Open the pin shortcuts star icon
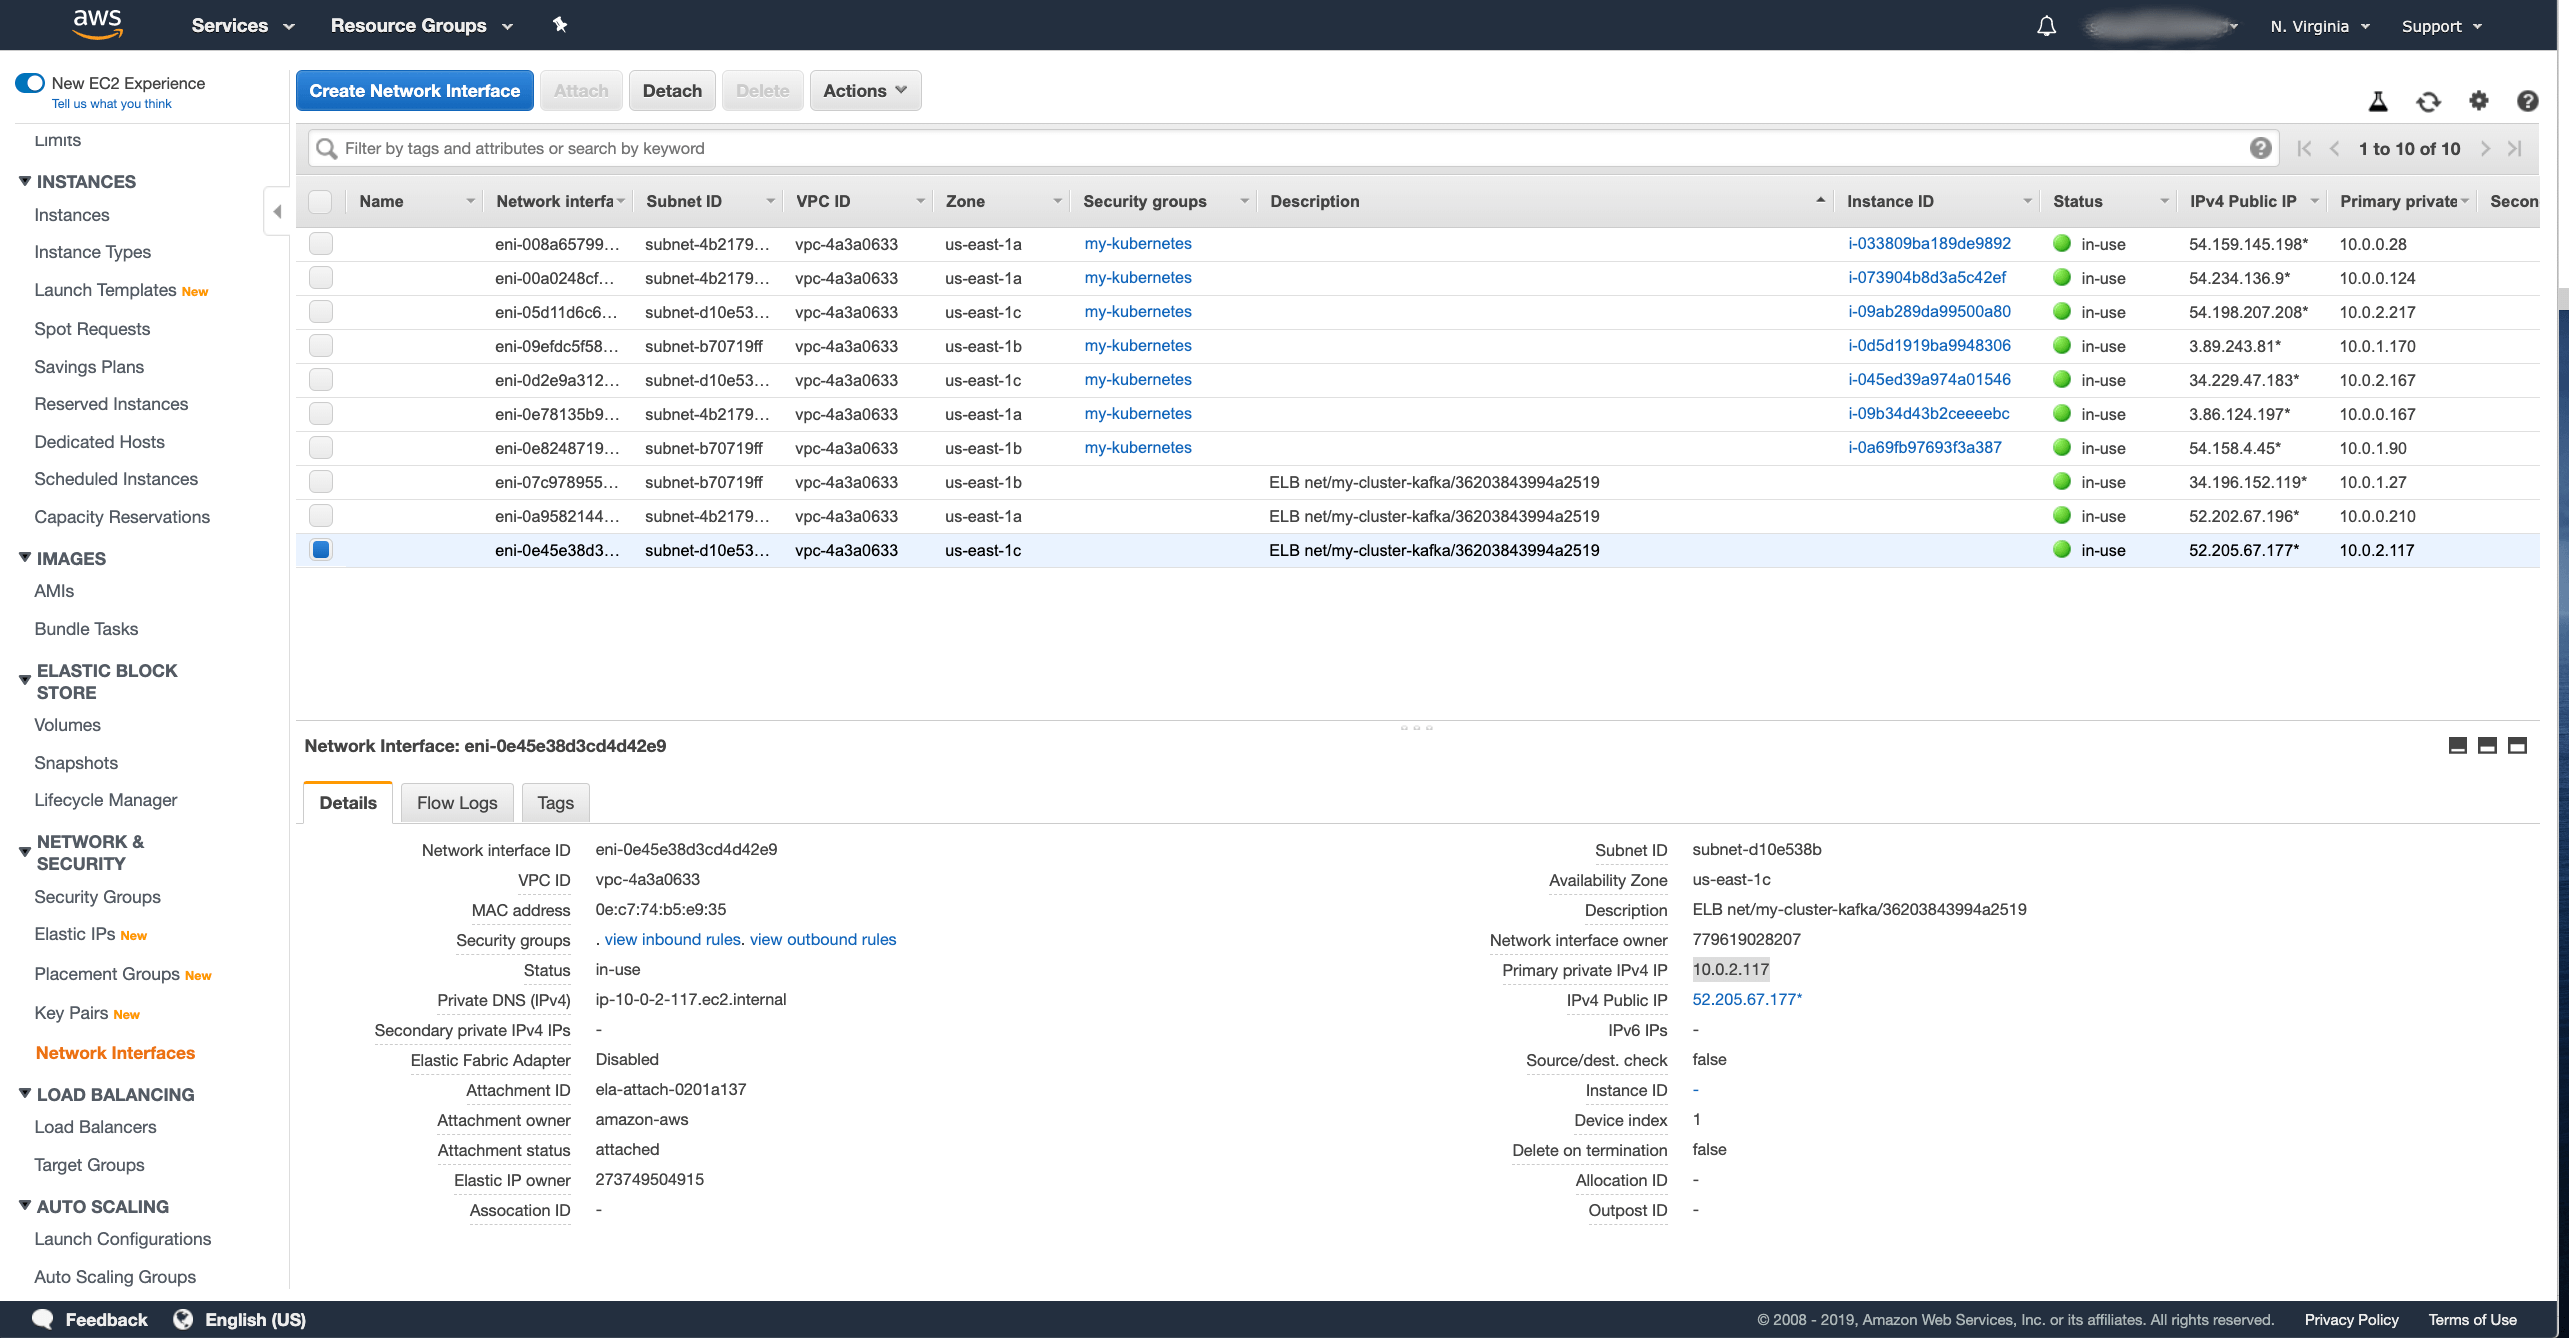 pos(560,25)
